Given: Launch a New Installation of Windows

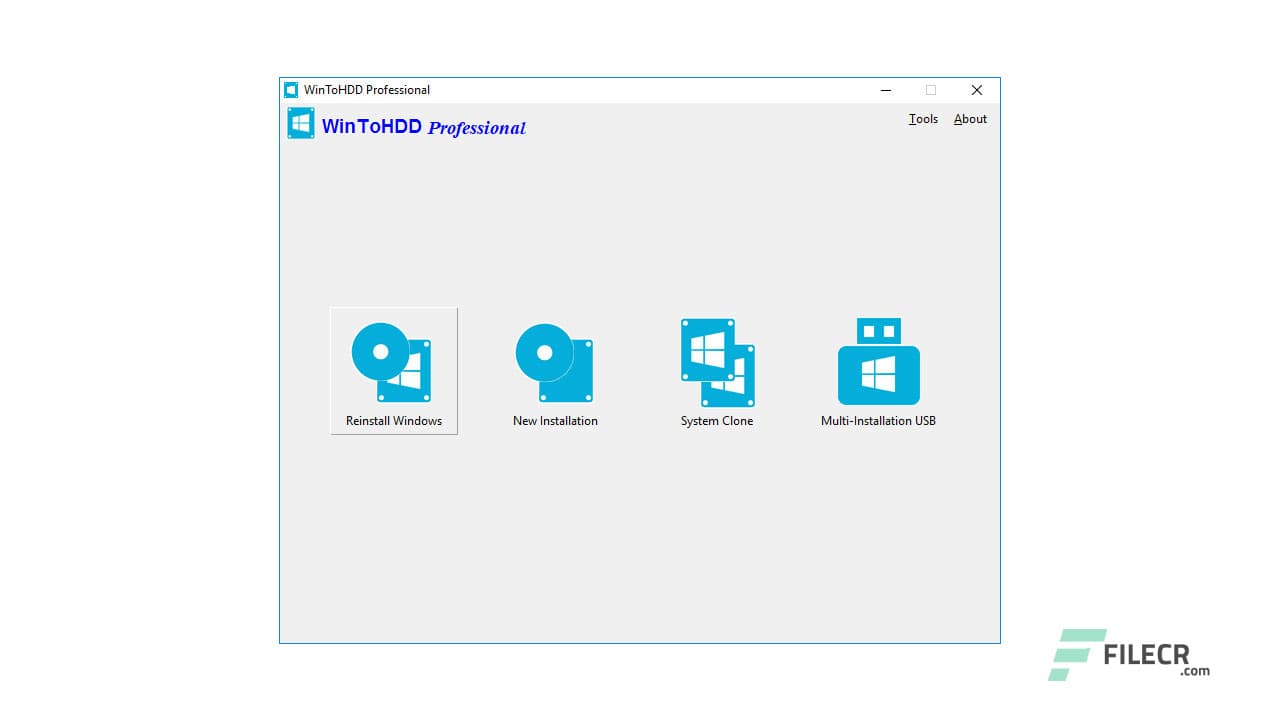Looking at the screenshot, I should pos(554,370).
